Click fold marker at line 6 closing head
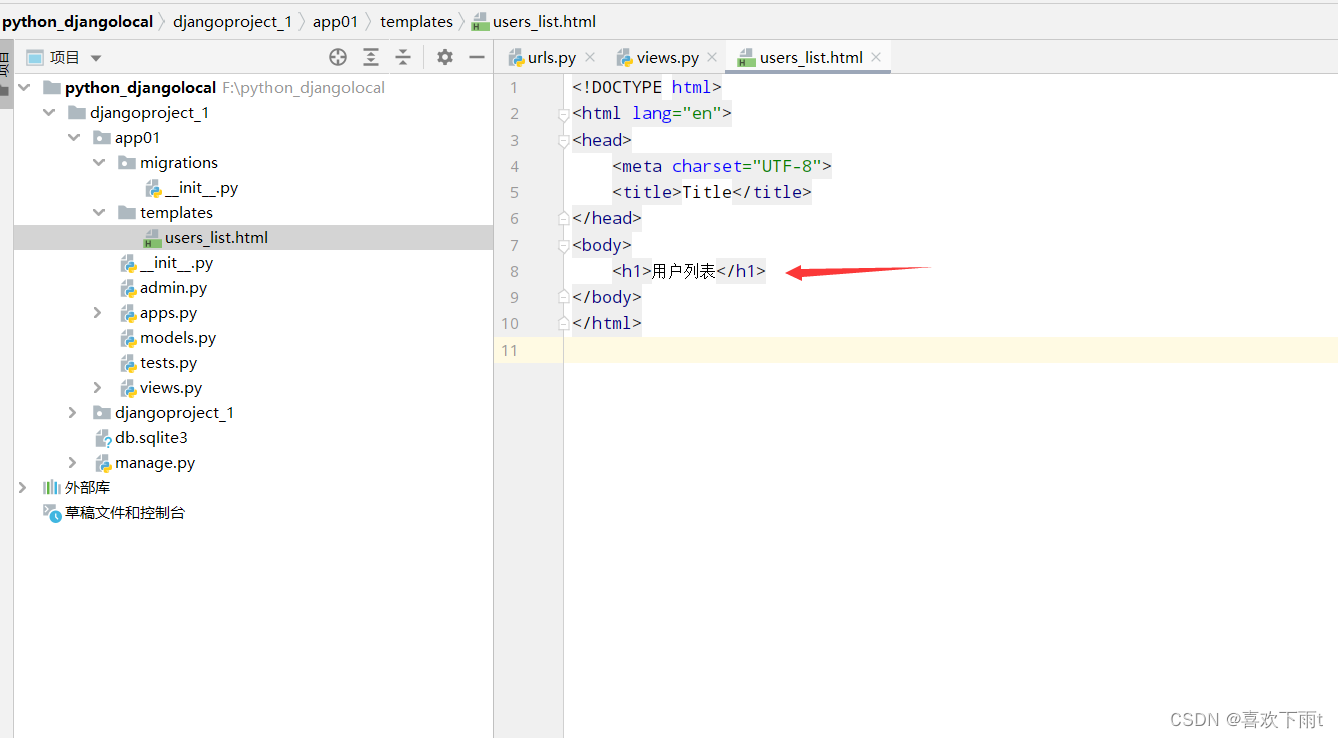Screen dimensions: 1338x738 [x=564, y=218]
